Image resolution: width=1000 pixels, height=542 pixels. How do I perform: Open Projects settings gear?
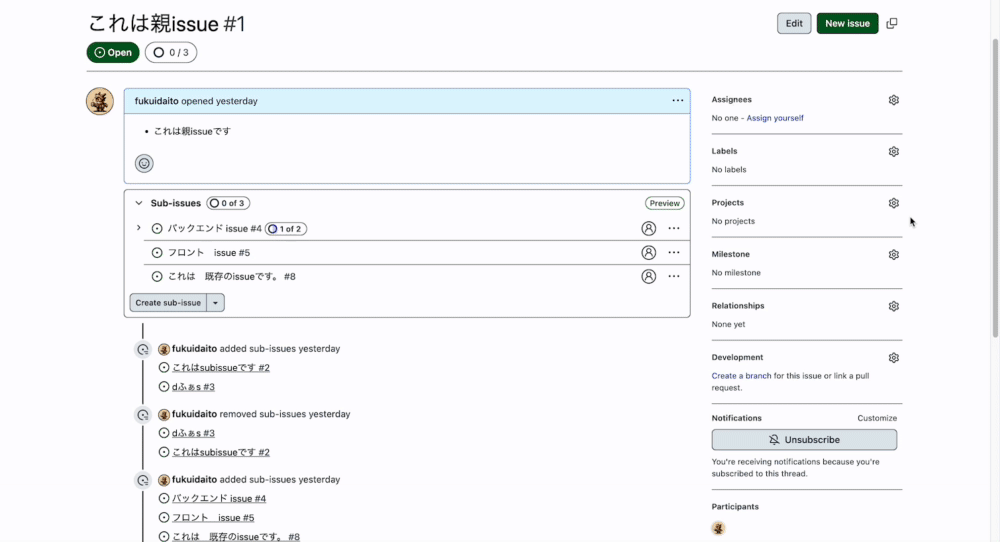[x=893, y=203]
